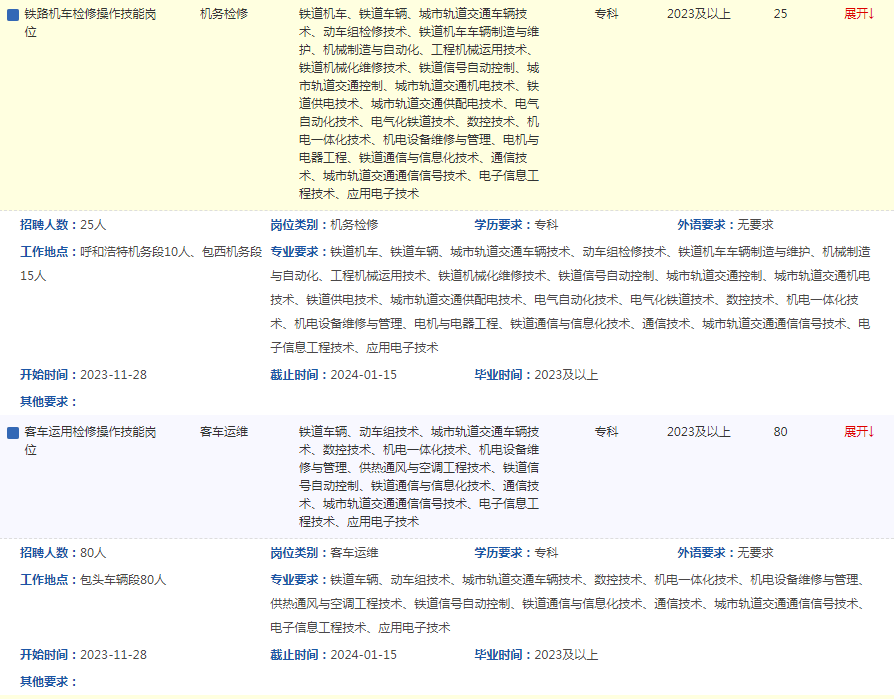Open the 客车运用检修操作技能岗位 job title

coord(90,441)
